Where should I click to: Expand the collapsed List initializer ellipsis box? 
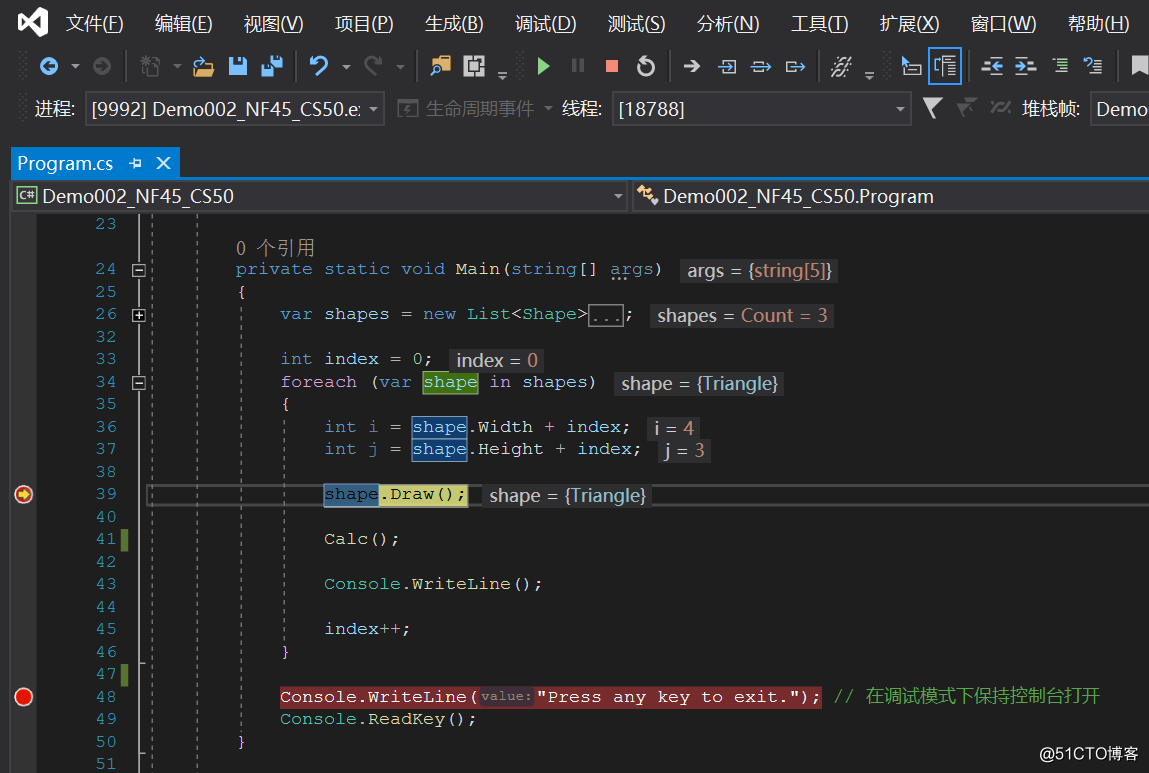click(x=606, y=316)
